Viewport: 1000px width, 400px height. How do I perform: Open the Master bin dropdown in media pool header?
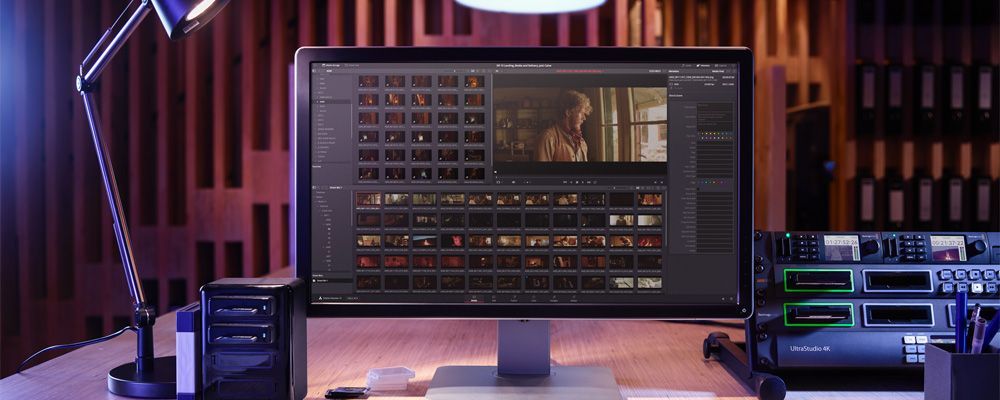point(335,188)
